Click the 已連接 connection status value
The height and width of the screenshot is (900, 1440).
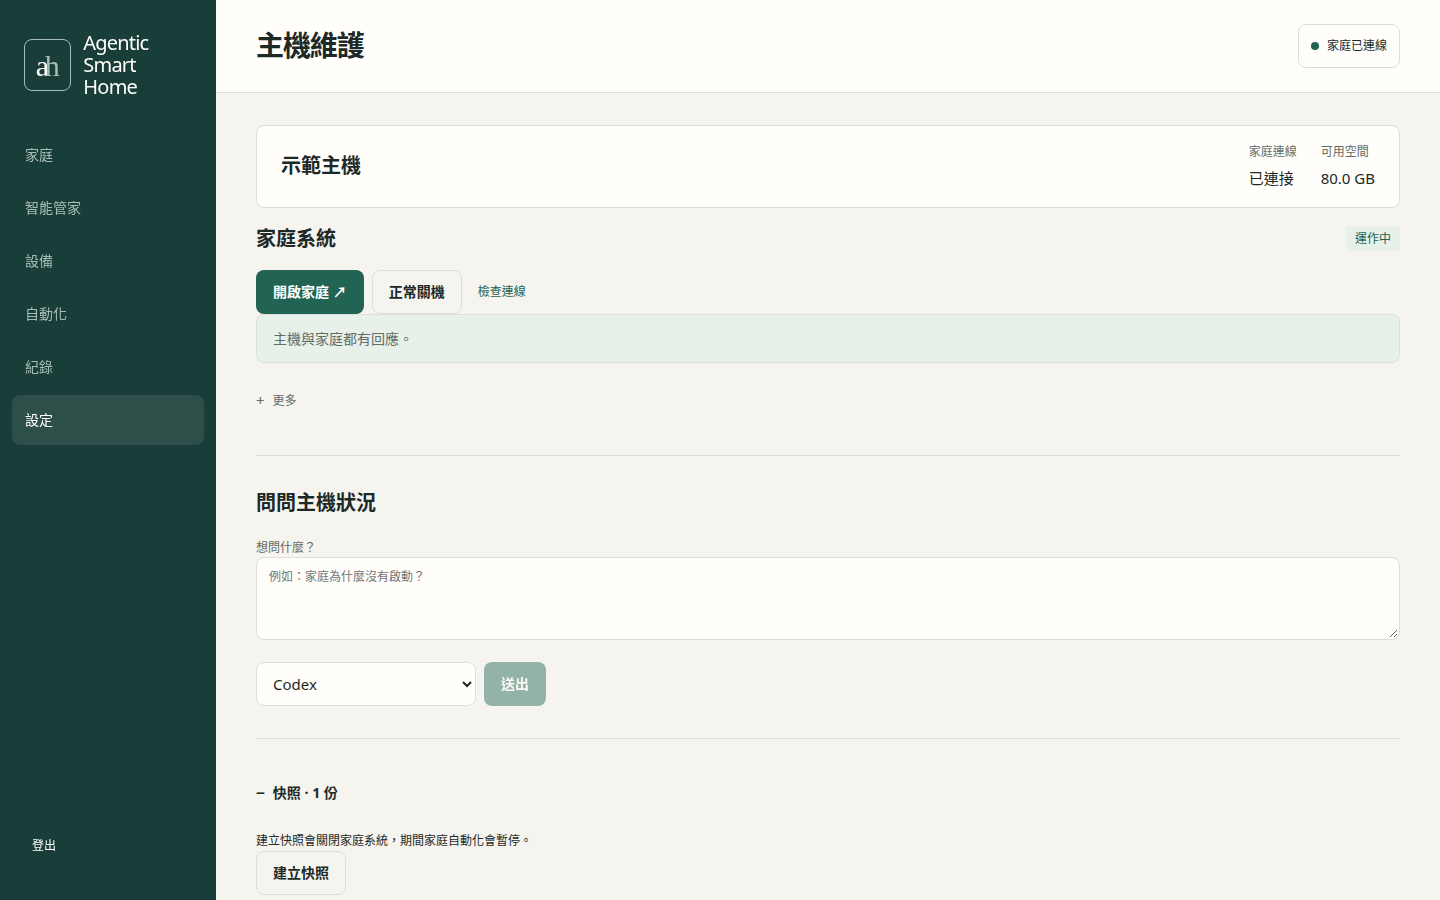pyautogui.click(x=1272, y=179)
